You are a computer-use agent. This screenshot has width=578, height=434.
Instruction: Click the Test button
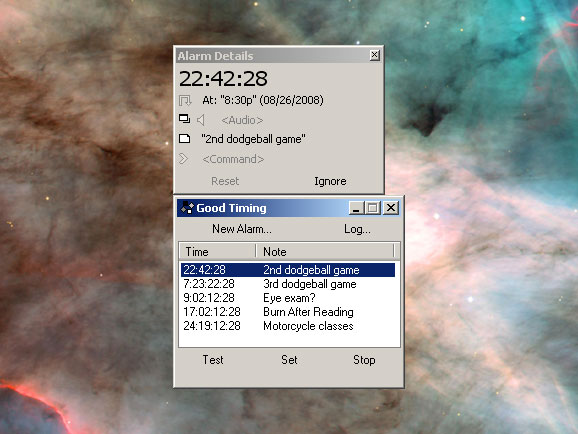click(x=213, y=360)
